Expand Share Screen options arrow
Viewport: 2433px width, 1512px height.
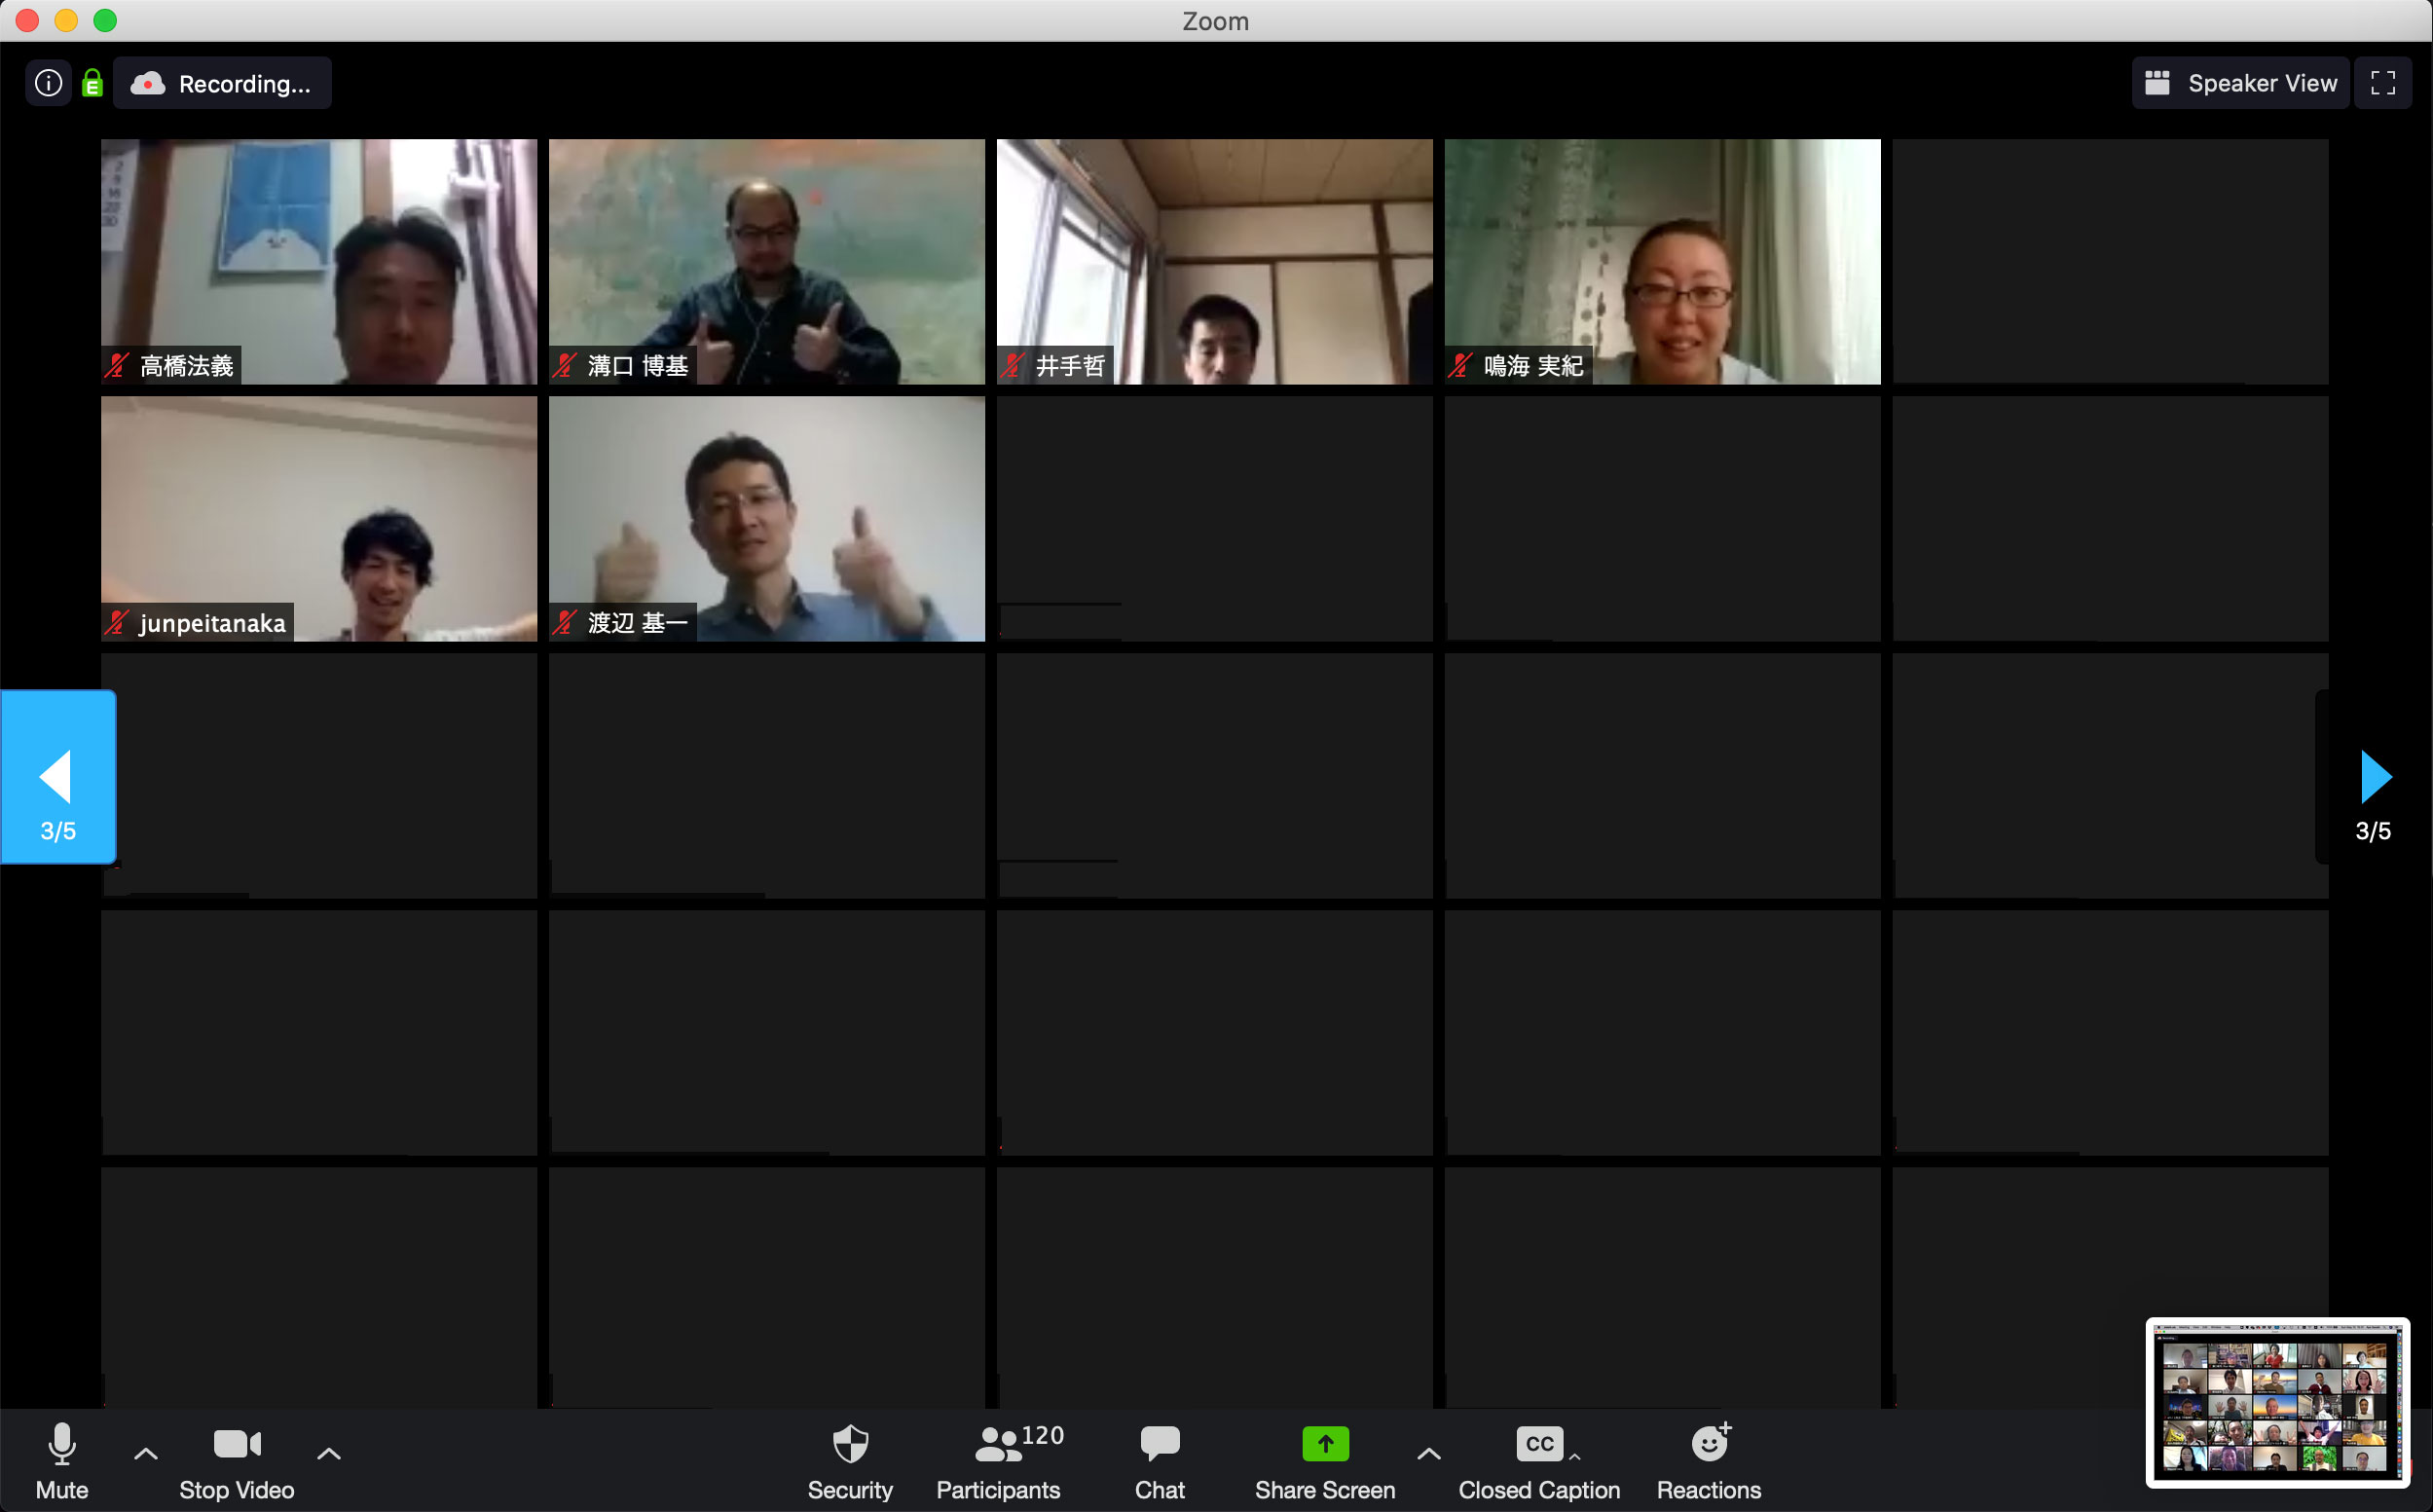tap(1429, 1454)
